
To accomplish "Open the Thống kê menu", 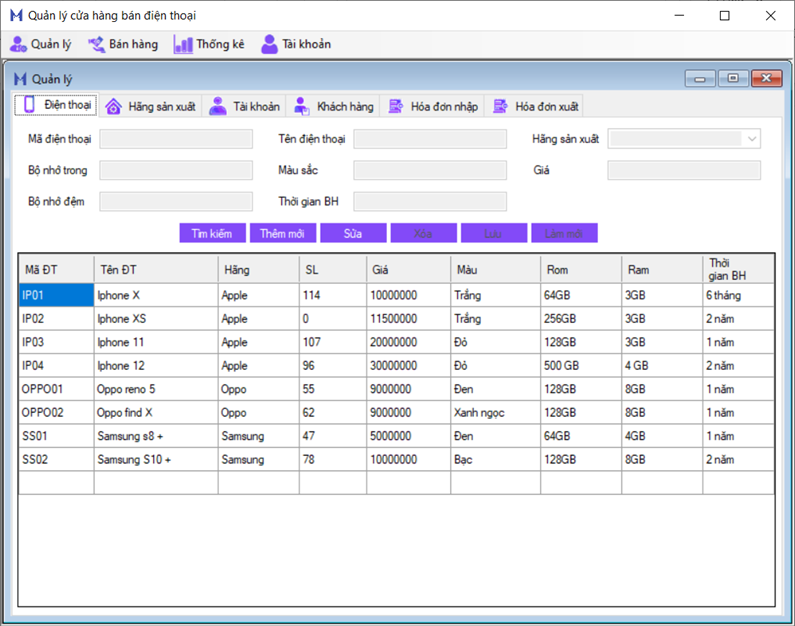I will (209, 44).
